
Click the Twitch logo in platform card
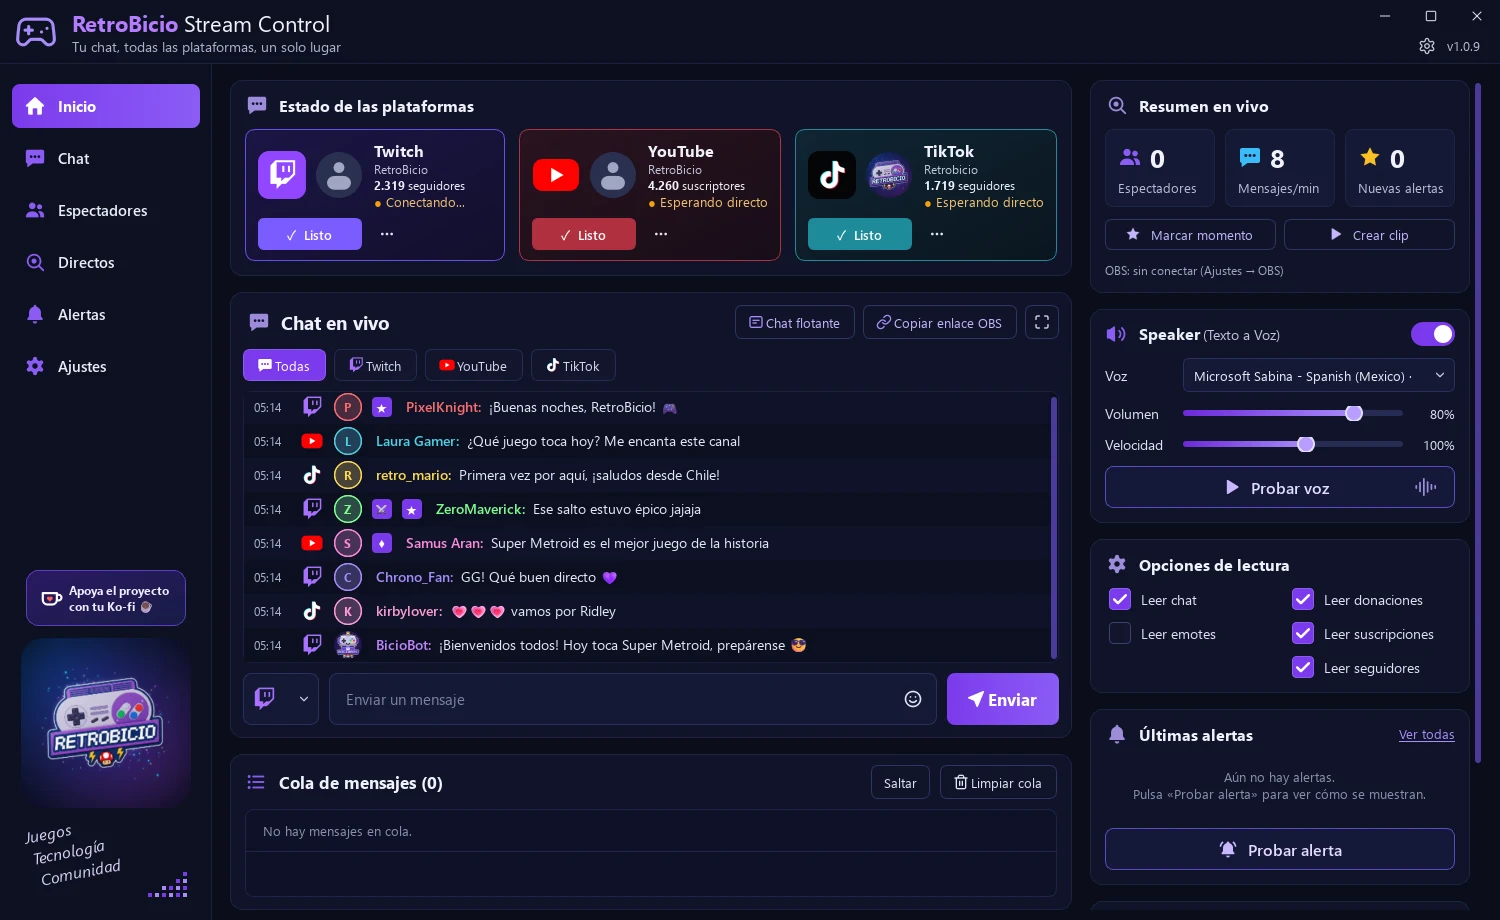click(x=282, y=175)
